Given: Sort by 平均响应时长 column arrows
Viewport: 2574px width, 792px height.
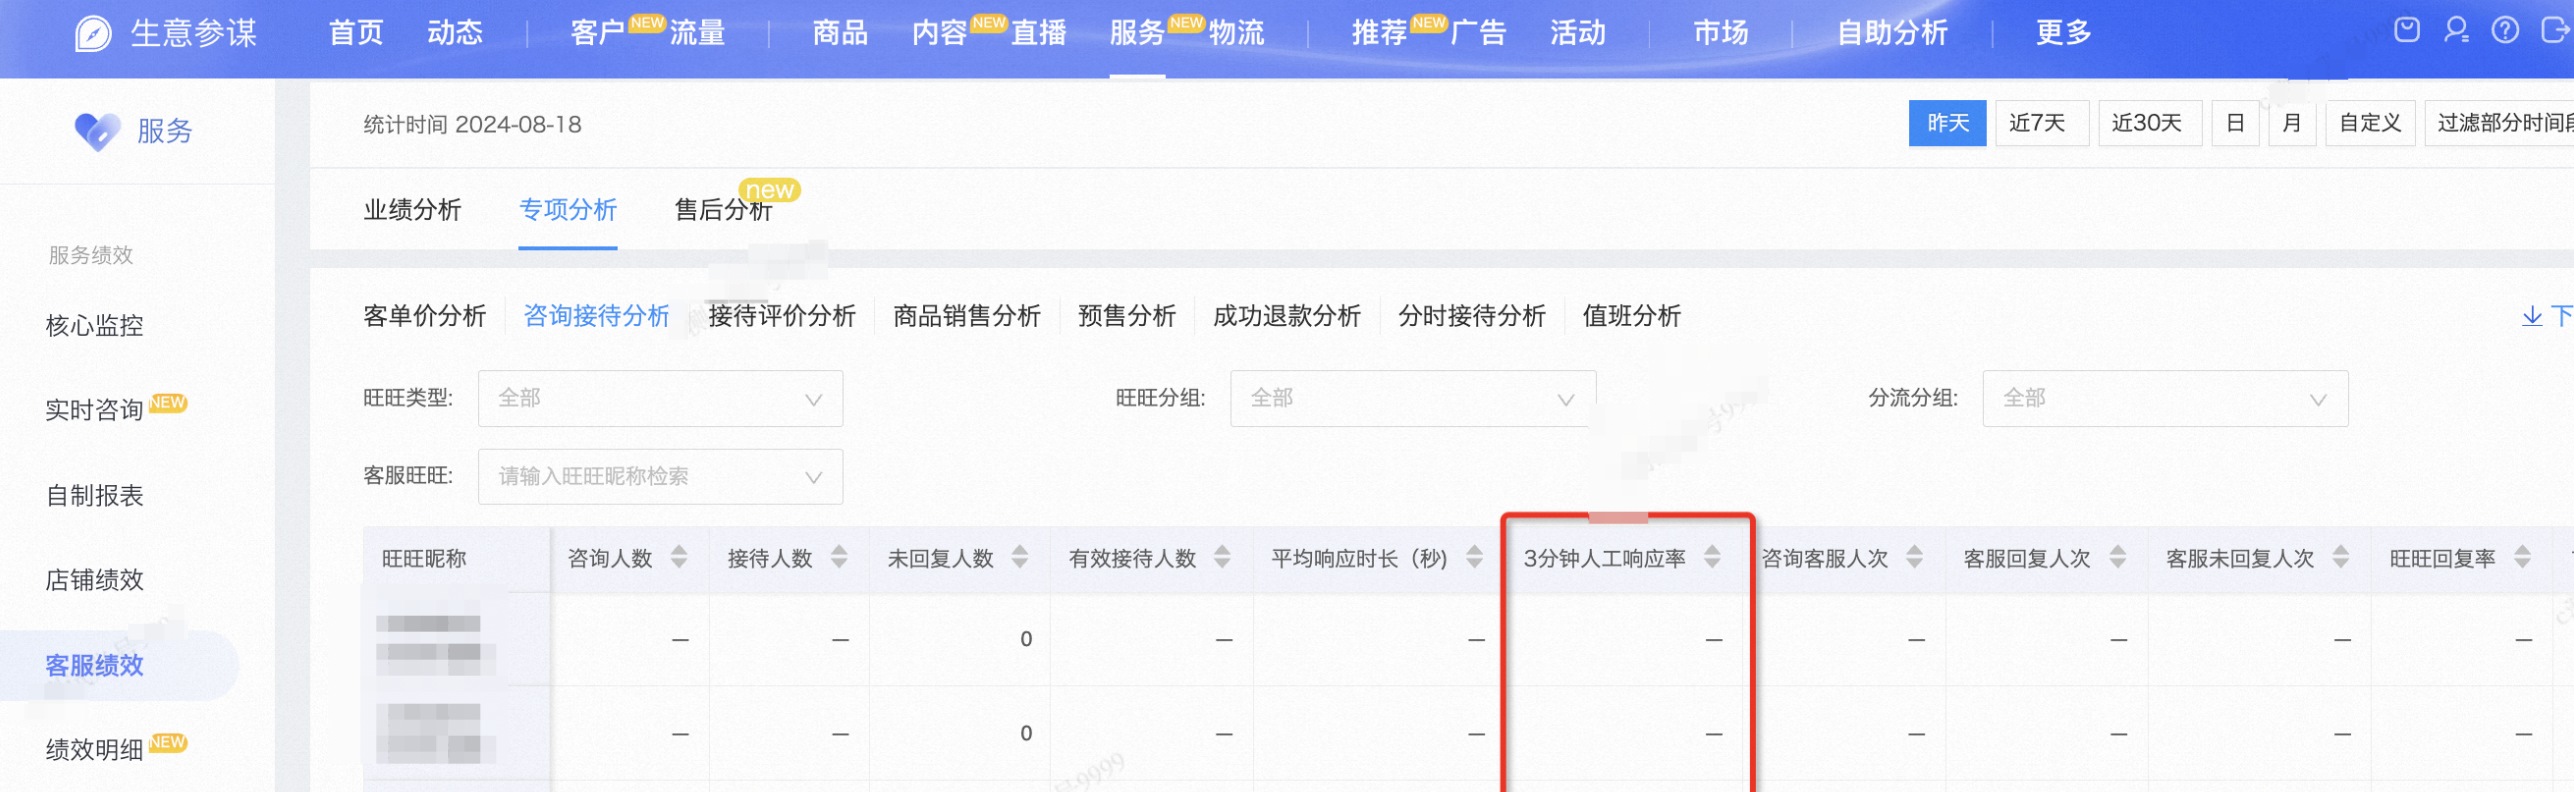Looking at the screenshot, I should pyautogui.click(x=1474, y=557).
